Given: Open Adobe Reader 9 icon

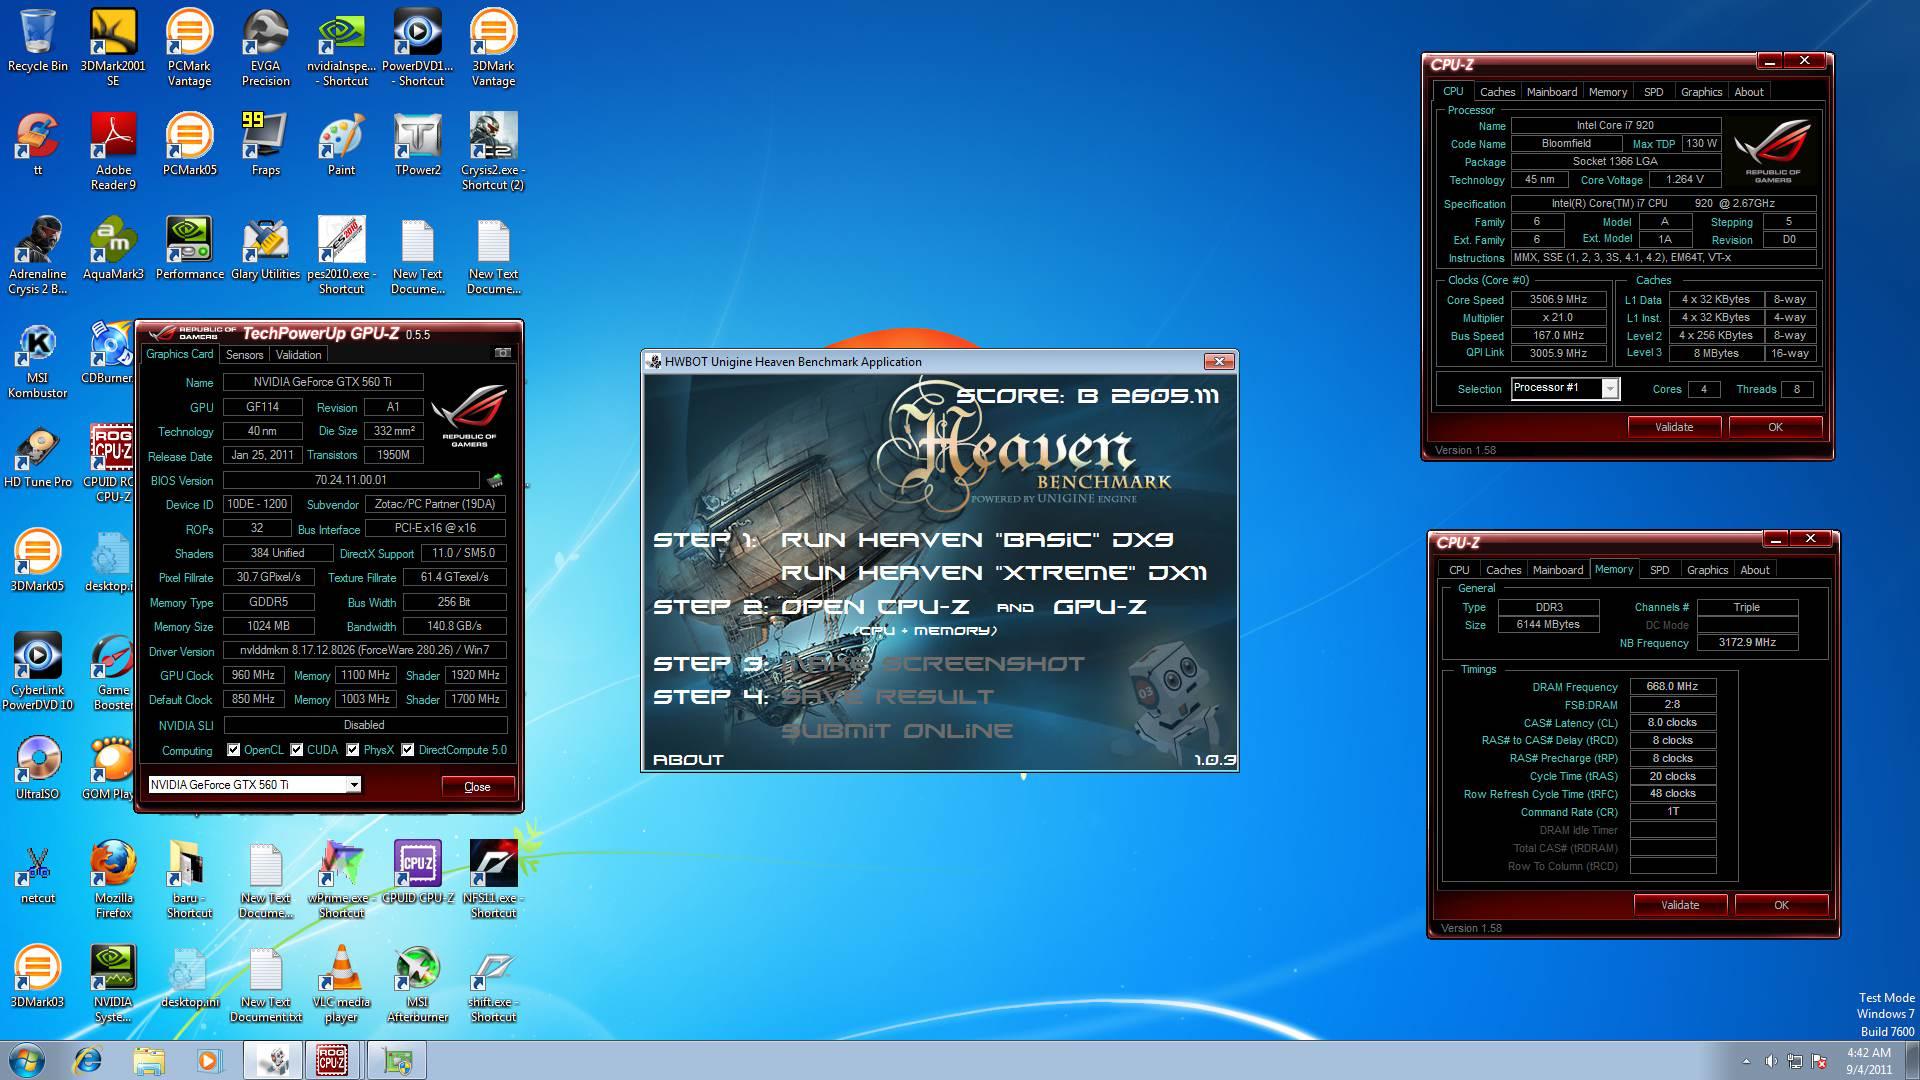Looking at the screenshot, I should (113, 152).
